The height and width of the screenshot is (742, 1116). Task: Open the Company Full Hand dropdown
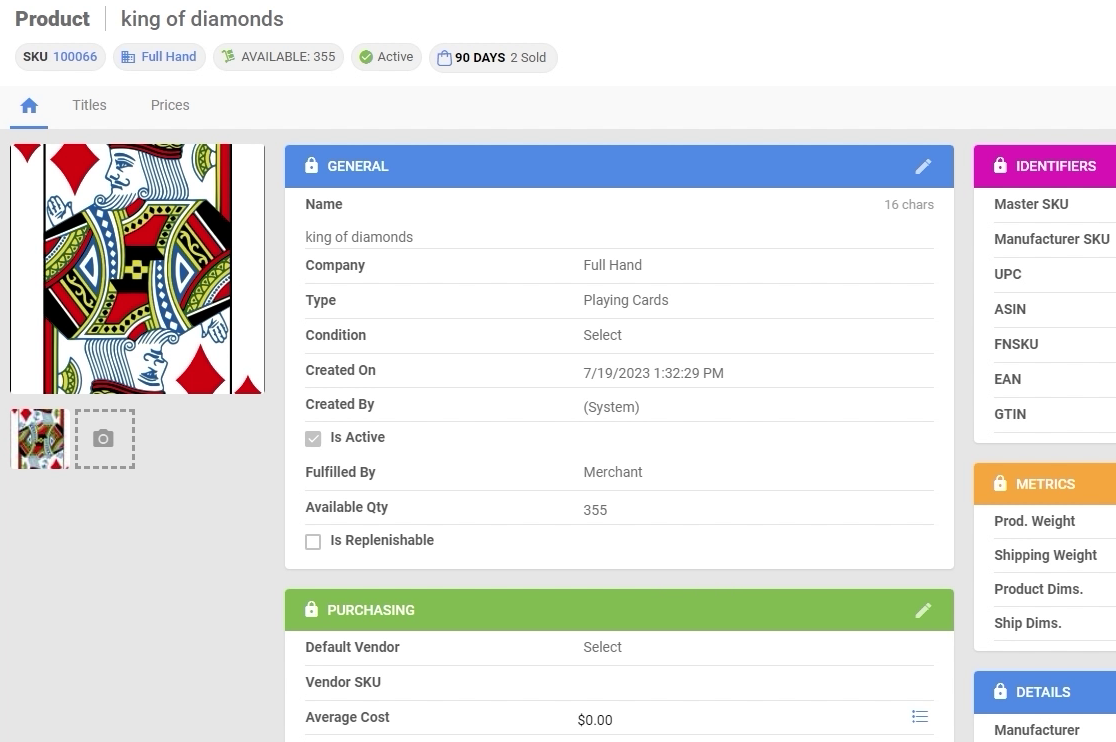[758, 265]
